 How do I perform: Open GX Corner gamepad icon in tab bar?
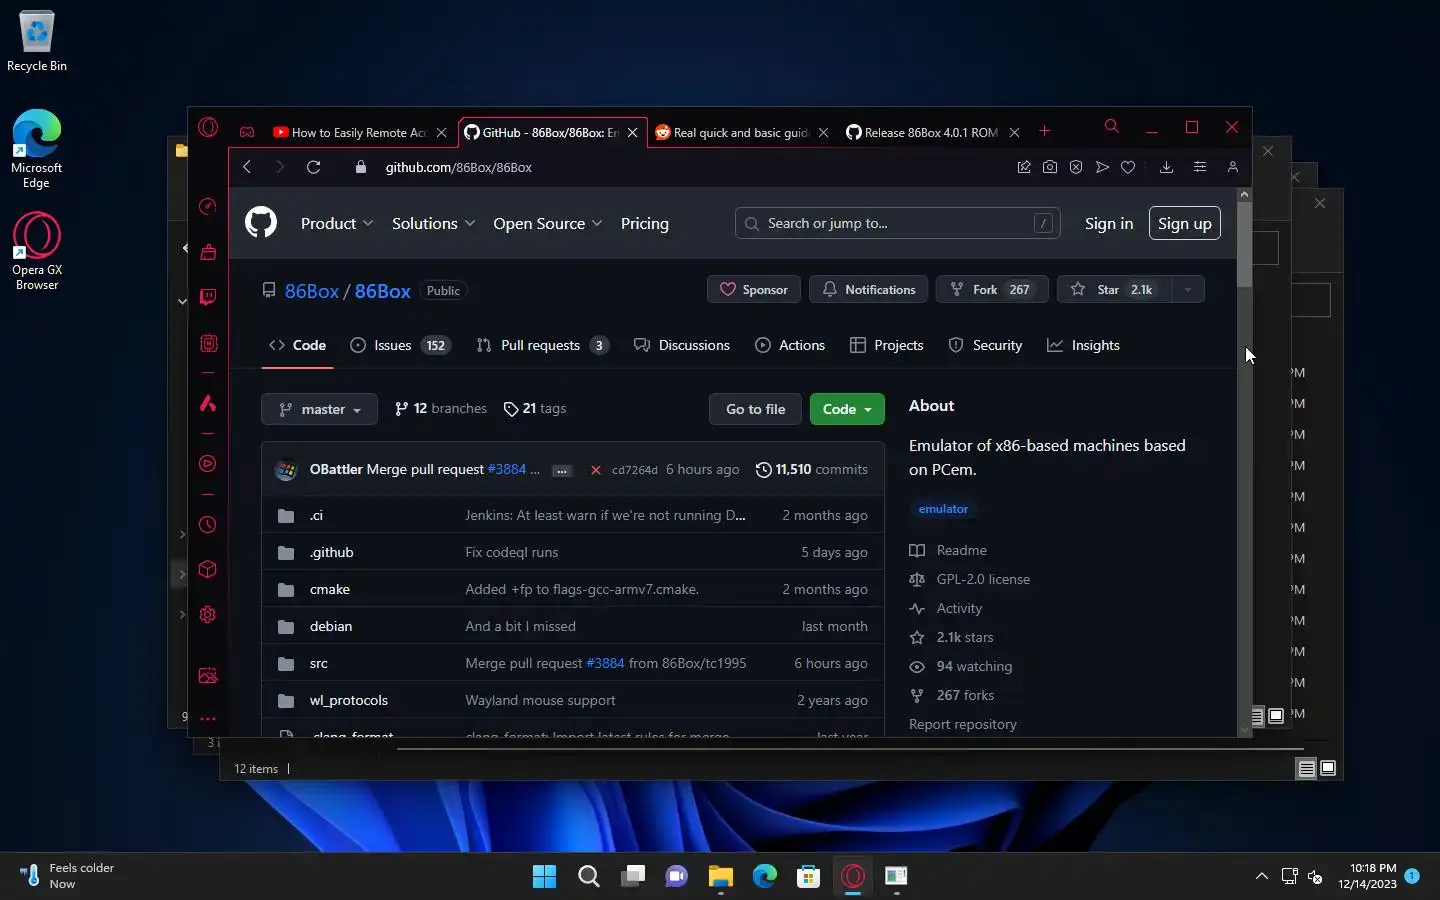pos(247,132)
